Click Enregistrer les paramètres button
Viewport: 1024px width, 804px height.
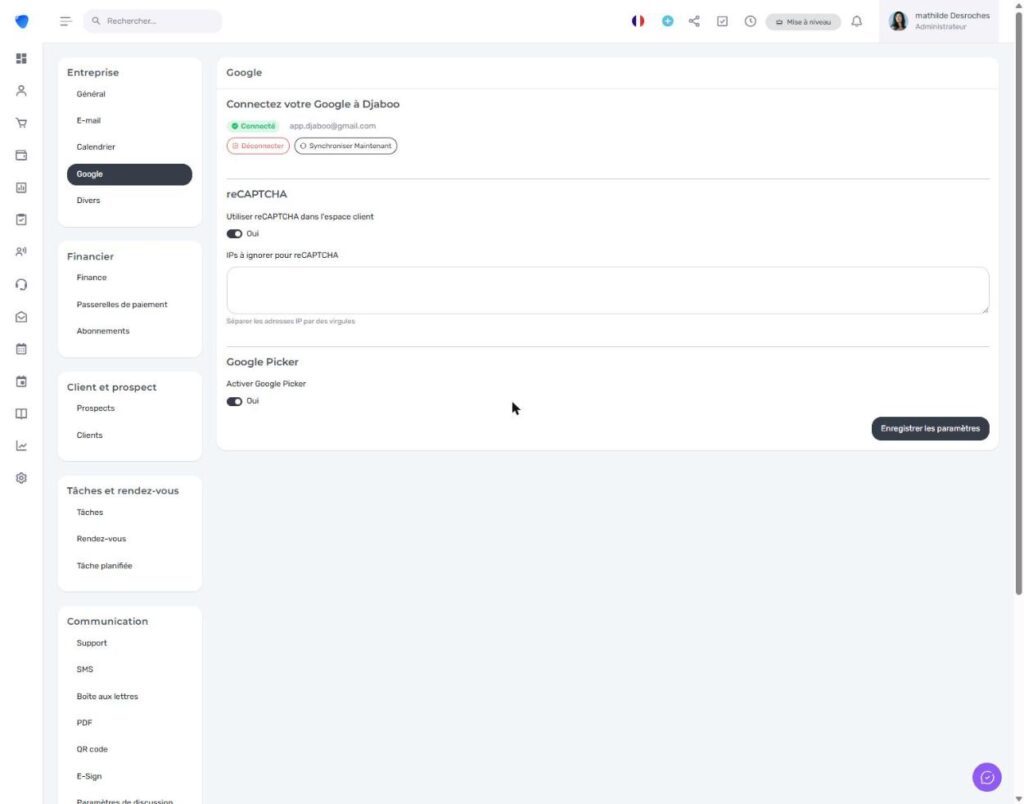930,428
